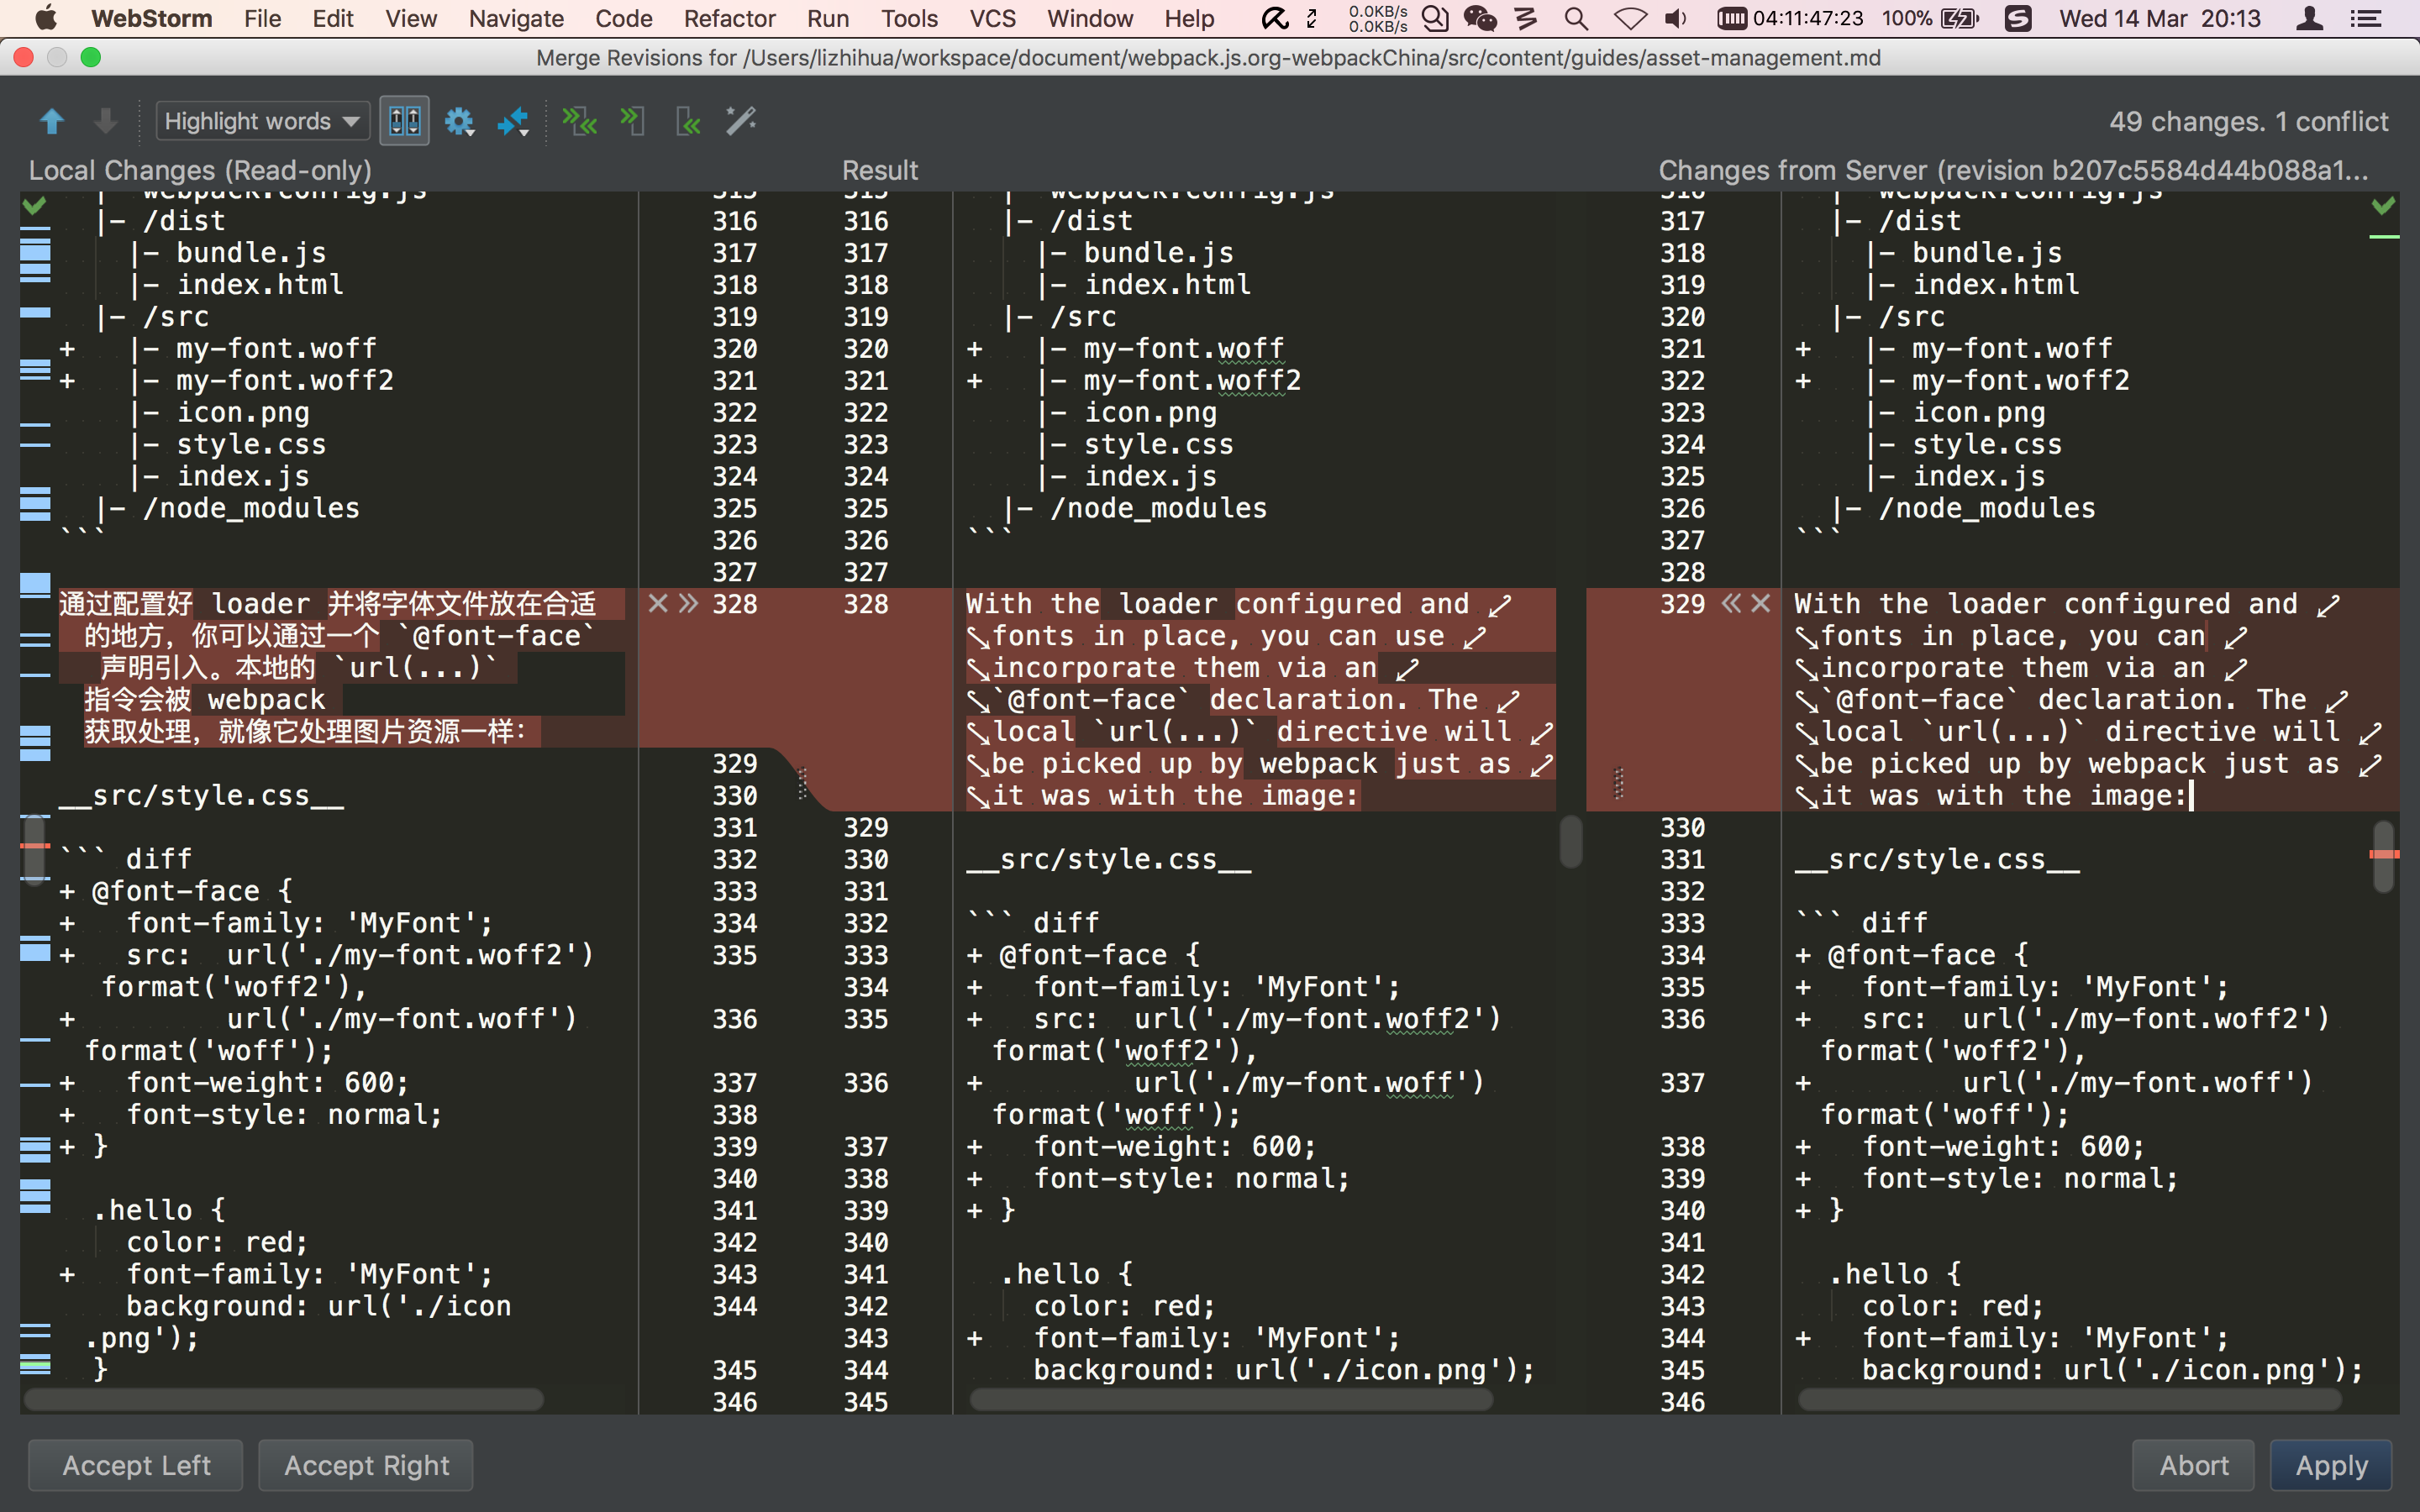Click the macOS Spotlight search icon
The image size is (2420, 1512).
pos(1576,18)
